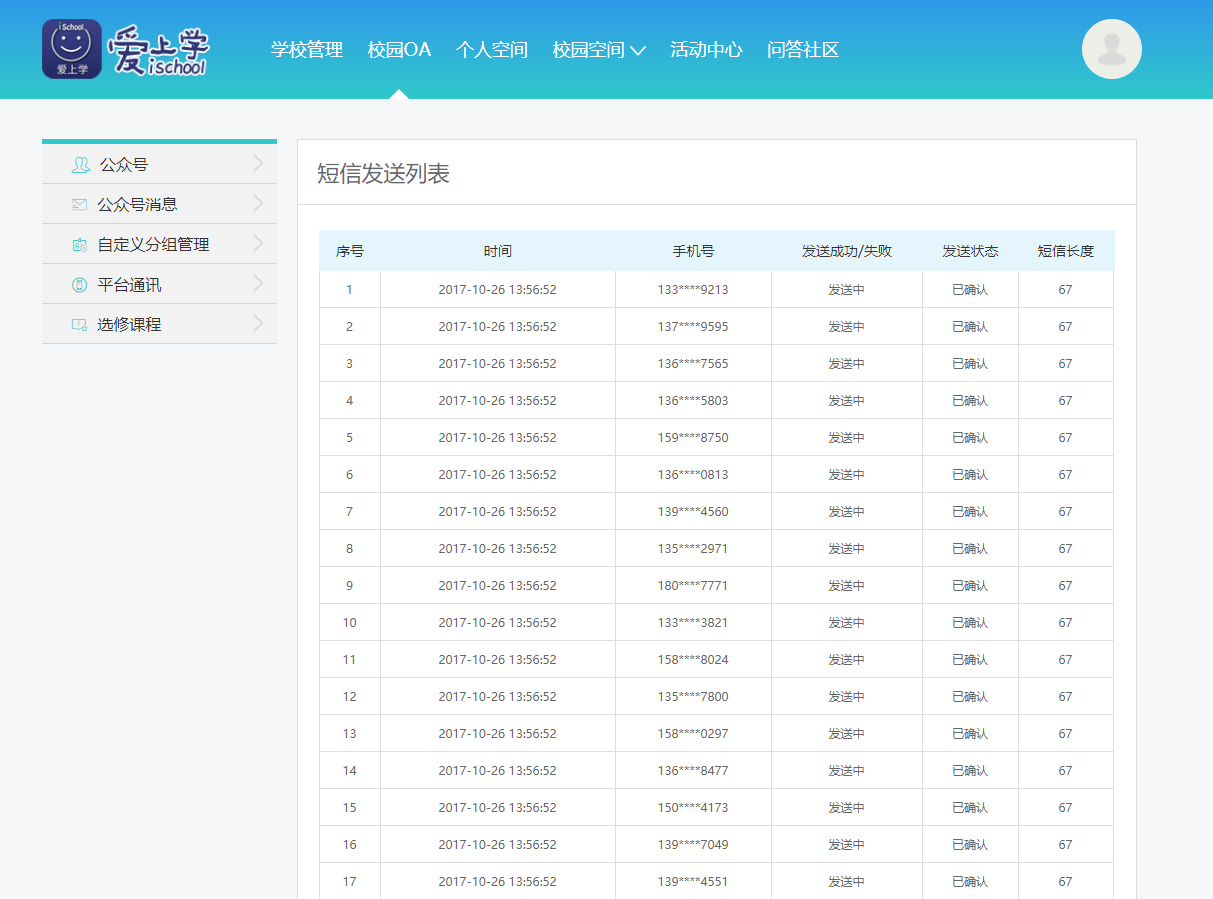The height and width of the screenshot is (899, 1213).
Task: Click the 爱上学 iSchool text logo
Action: (x=158, y=50)
